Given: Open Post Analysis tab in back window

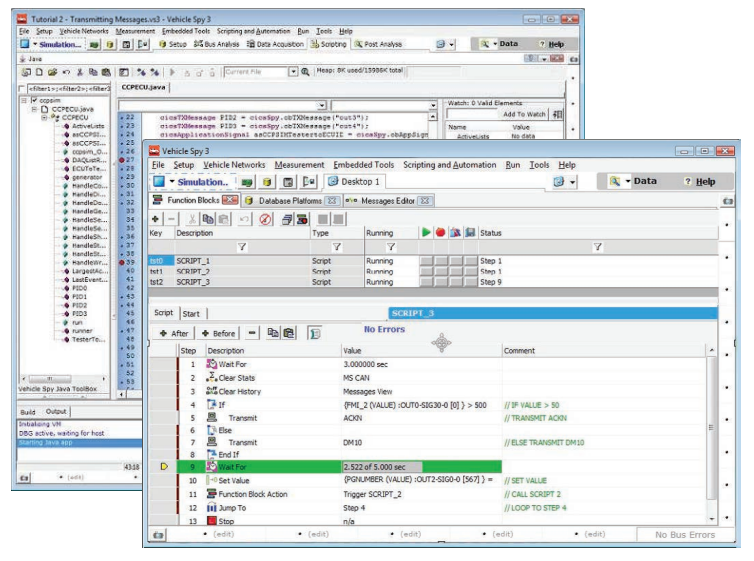Looking at the screenshot, I should point(378,44).
